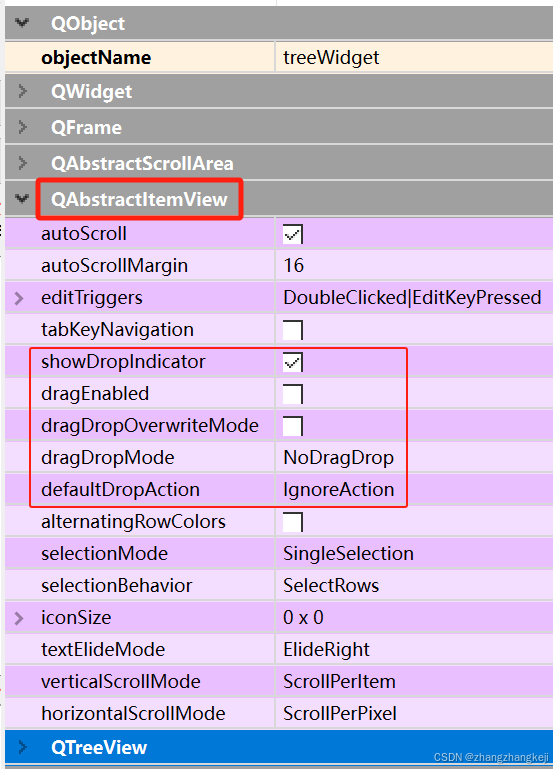Edit the autoScrollMargin value 16

tap(294, 265)
